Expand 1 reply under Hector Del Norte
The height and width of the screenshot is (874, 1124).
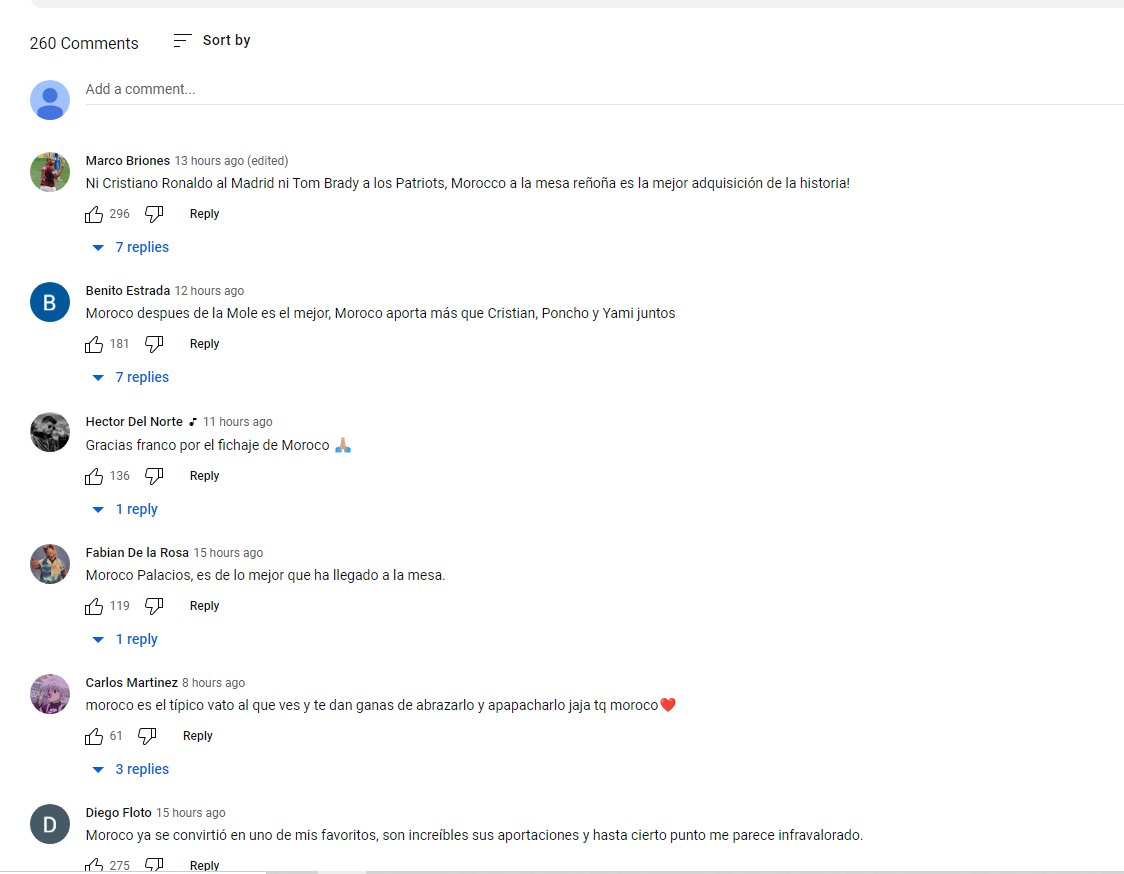tap(125, 509)
